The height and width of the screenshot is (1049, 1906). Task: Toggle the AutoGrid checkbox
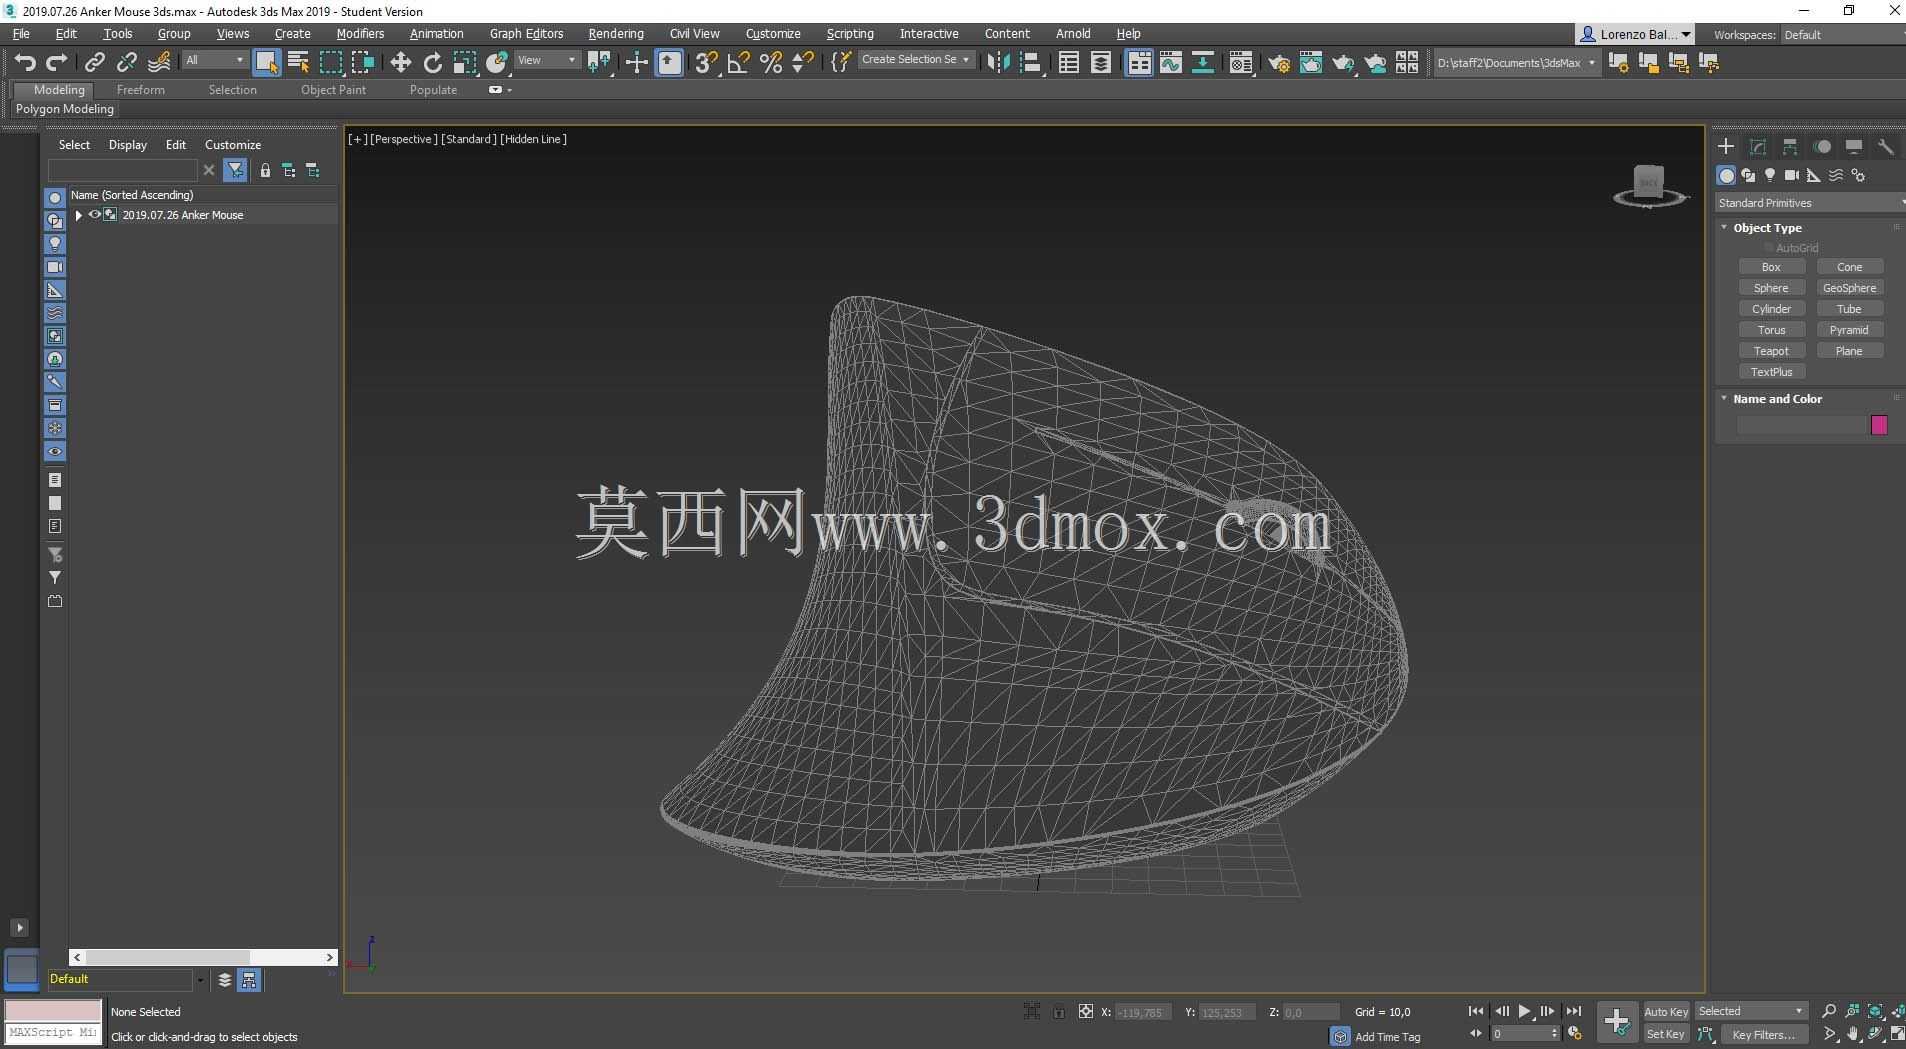coord(1768,248)
